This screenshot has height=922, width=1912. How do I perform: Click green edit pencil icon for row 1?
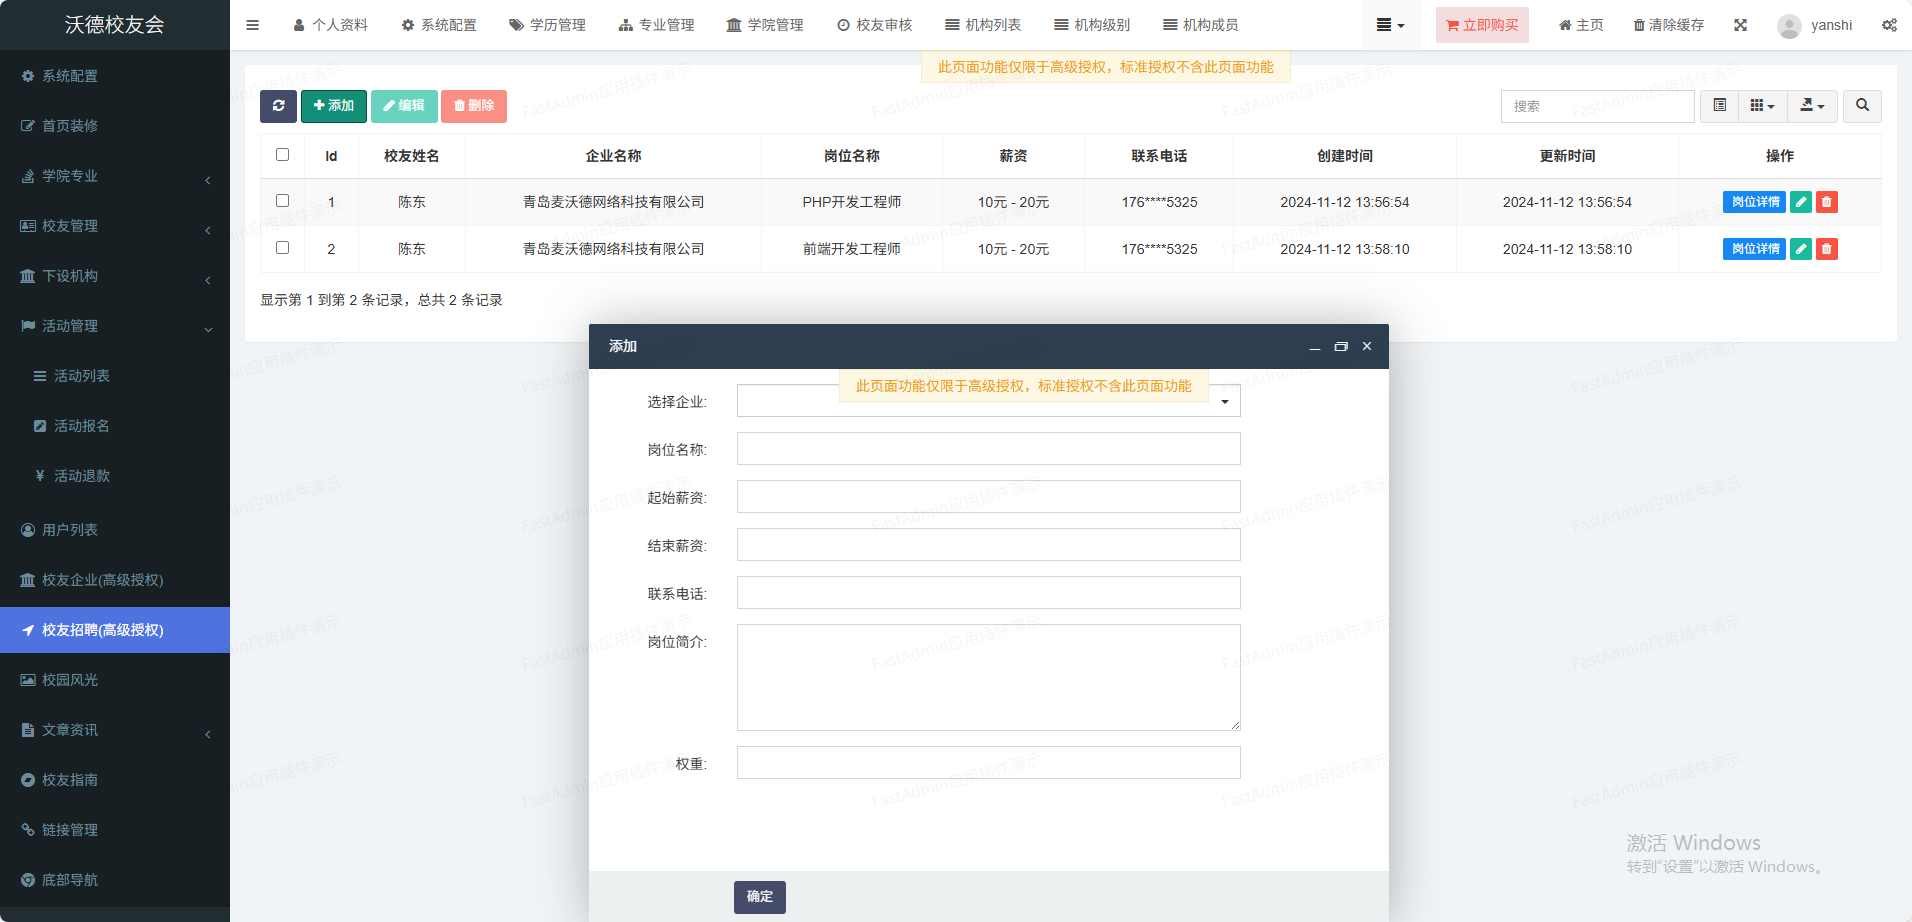(x=1800, y=202)
